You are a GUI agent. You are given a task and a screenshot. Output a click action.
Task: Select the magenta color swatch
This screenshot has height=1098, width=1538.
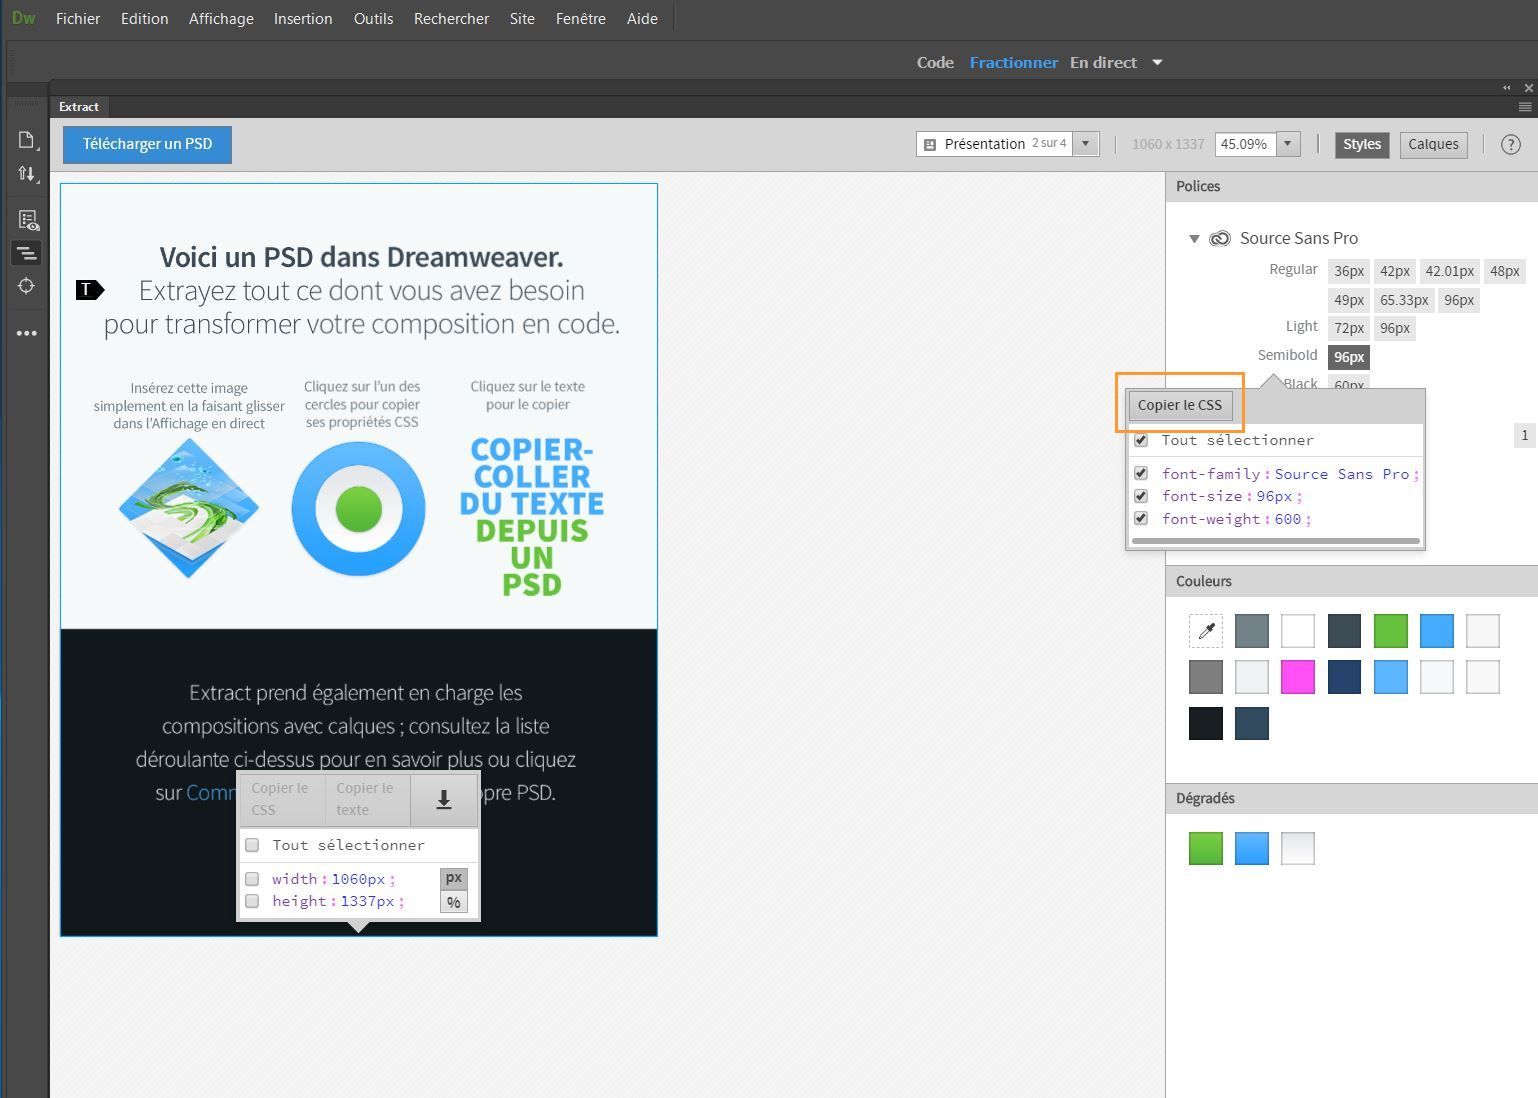pos(1298,677)
